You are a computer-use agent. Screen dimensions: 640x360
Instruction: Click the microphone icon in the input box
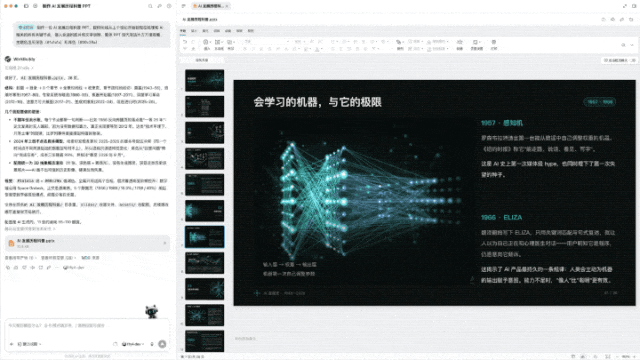pyautogui.click(x=152, y=344)
